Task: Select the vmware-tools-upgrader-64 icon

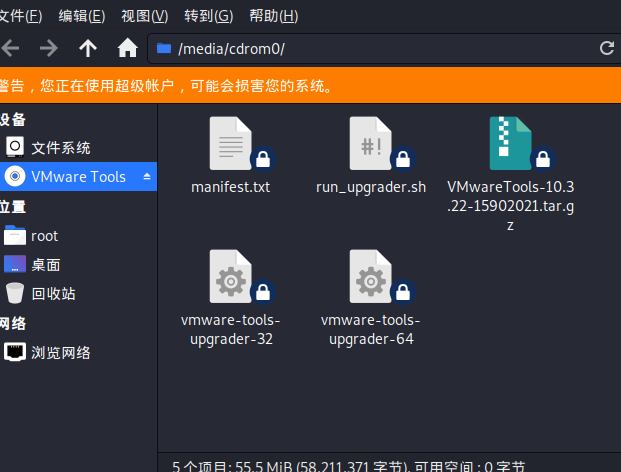Action: pyautogui.click(x=371, y=276)
